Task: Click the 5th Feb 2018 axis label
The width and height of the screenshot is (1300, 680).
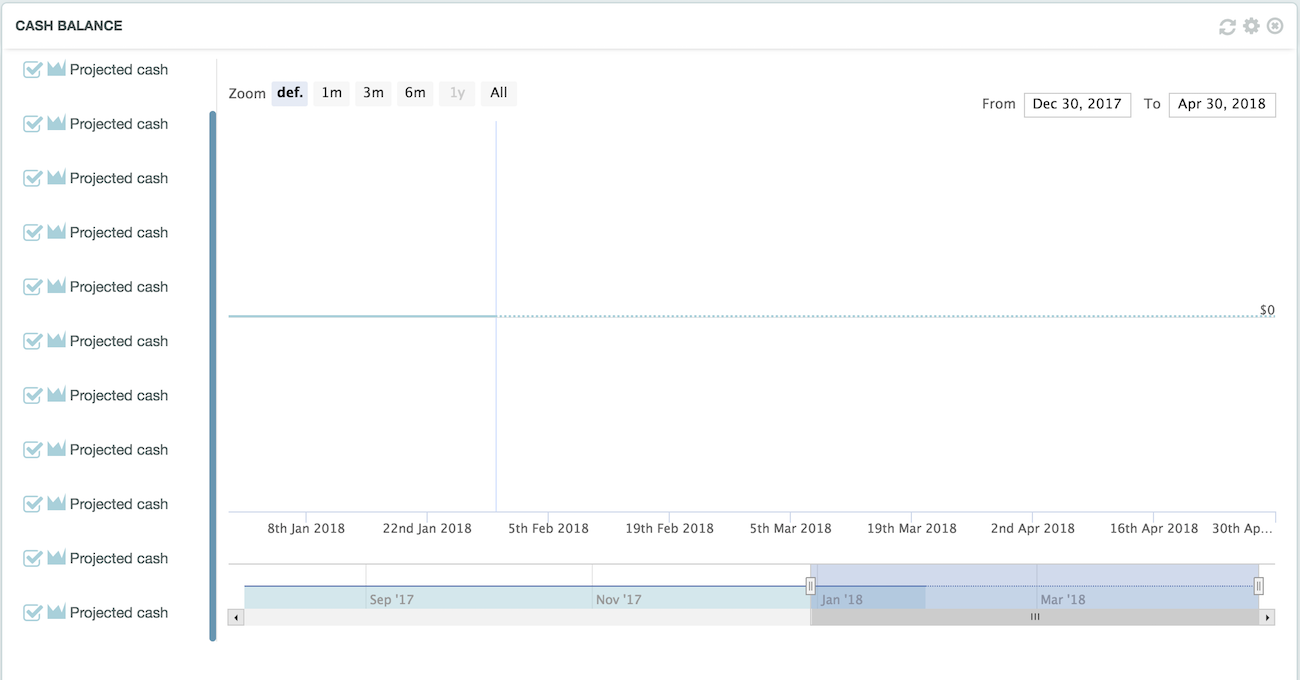Action: tap(548, 528)
